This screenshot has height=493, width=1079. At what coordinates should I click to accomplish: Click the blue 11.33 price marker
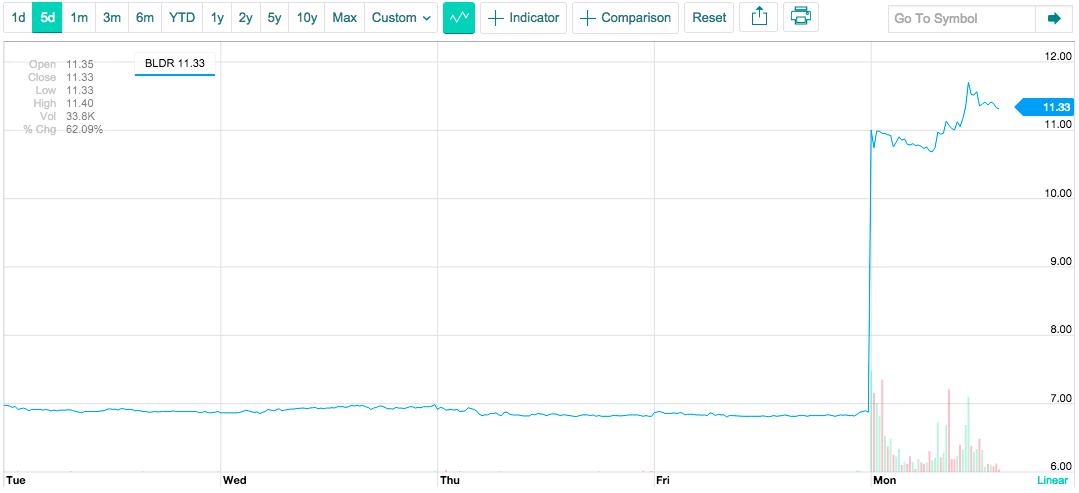[1045, 107]
